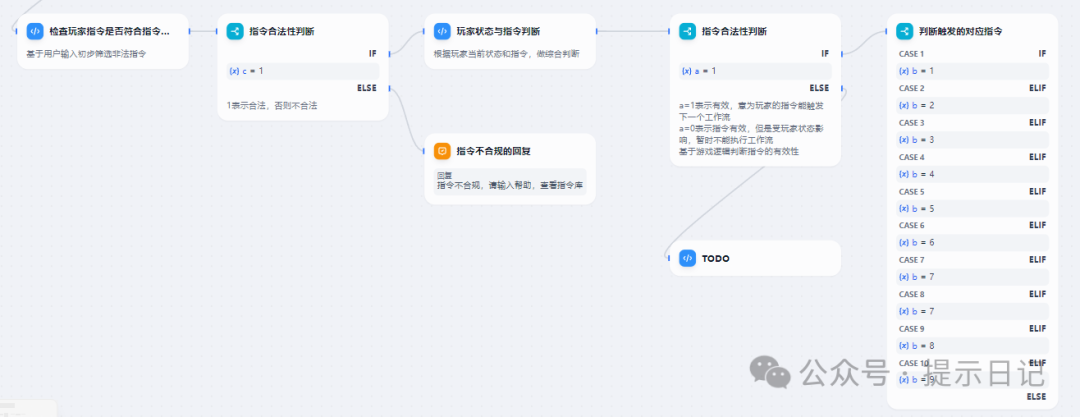1080x417 pixels.
Task: Click branch icon of node containing c = 1
Action: coord(235,32)
